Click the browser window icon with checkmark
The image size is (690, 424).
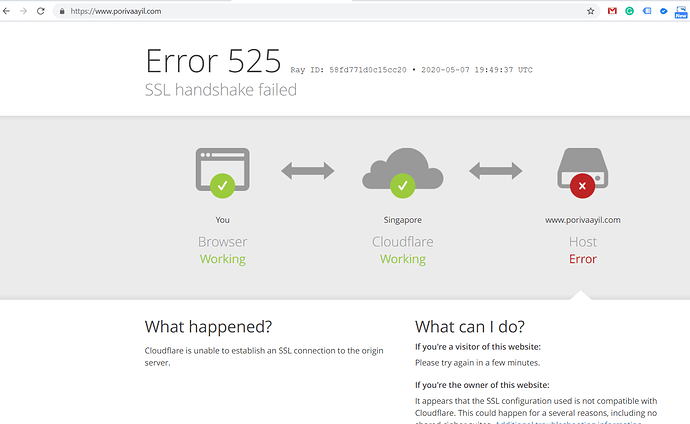pos(223,172)
